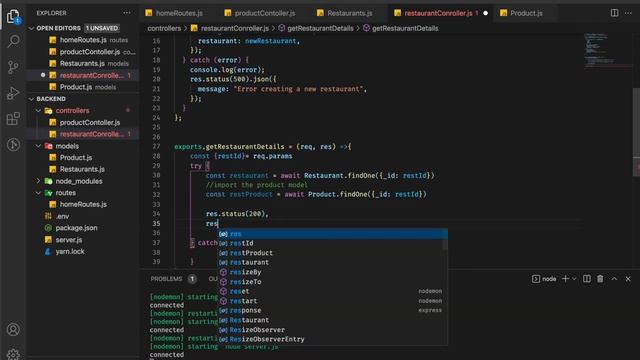Choose lowercase restaurant from autocomplete suggestions
The image size is (640, 360).
click(330, 262)
